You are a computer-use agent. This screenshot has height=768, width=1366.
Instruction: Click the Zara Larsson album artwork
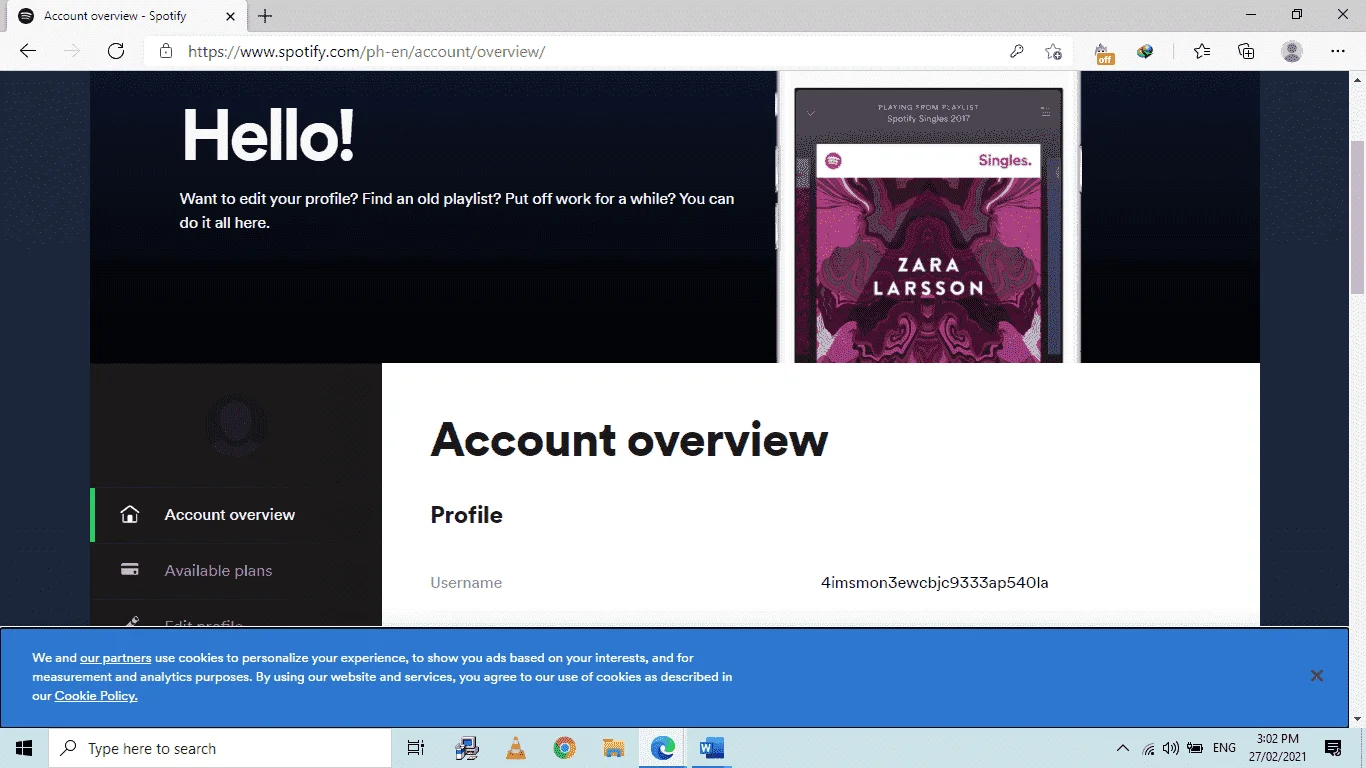point(929,270)
